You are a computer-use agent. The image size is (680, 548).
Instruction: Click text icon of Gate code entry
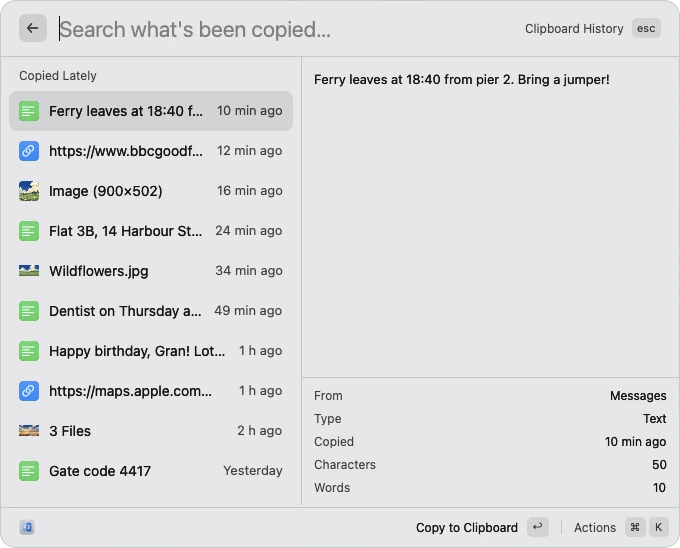[29, 471]
